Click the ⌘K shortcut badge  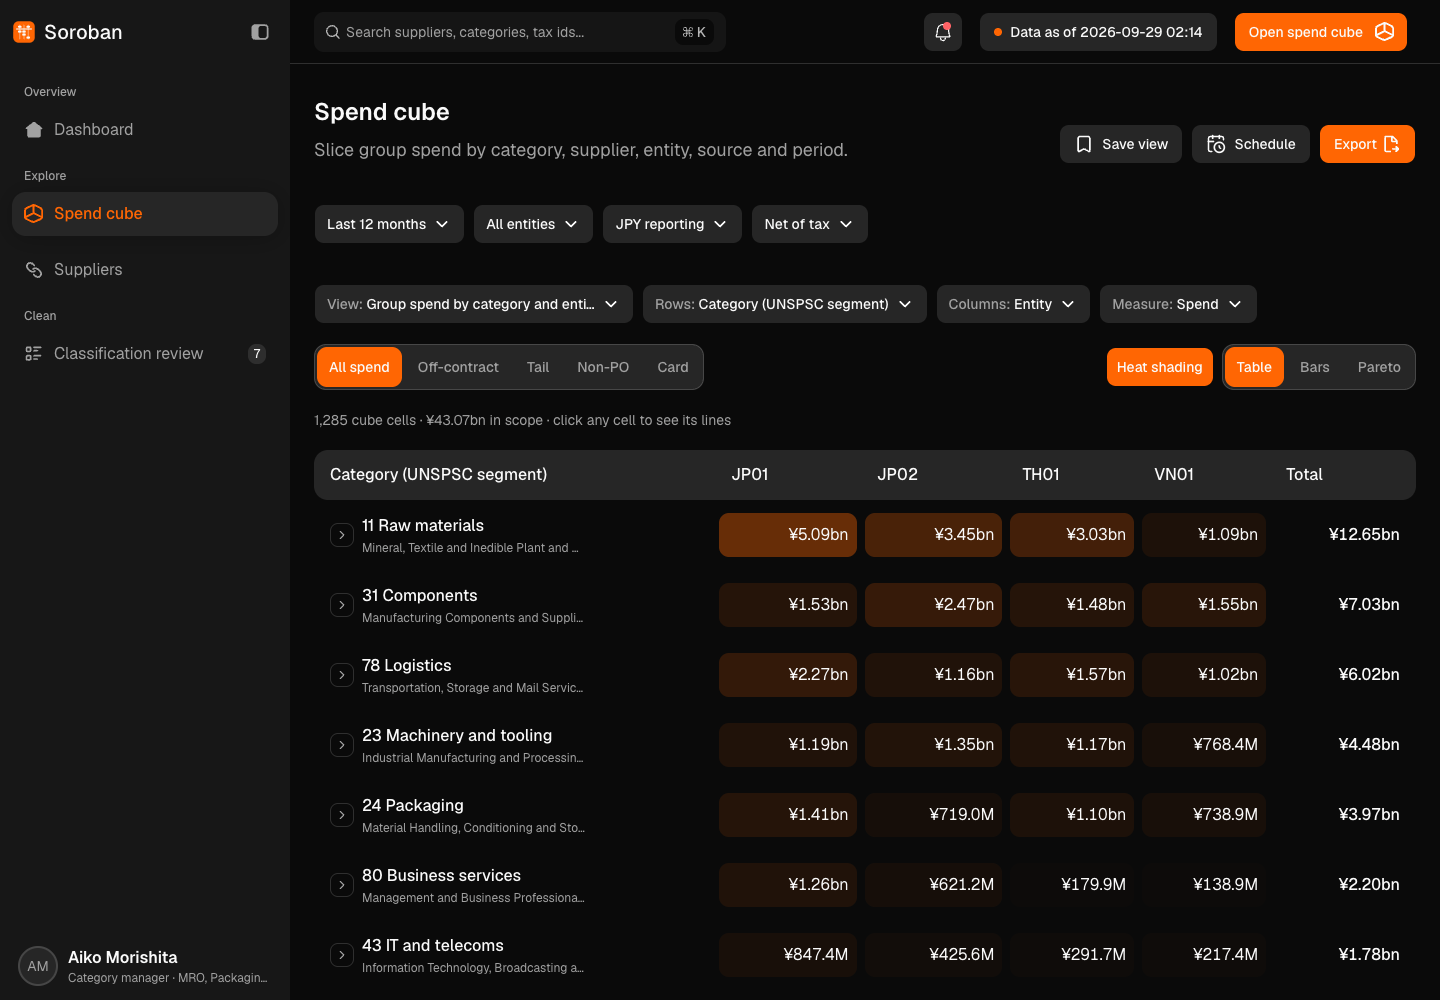pyautogui.click(x=694, y=32)
